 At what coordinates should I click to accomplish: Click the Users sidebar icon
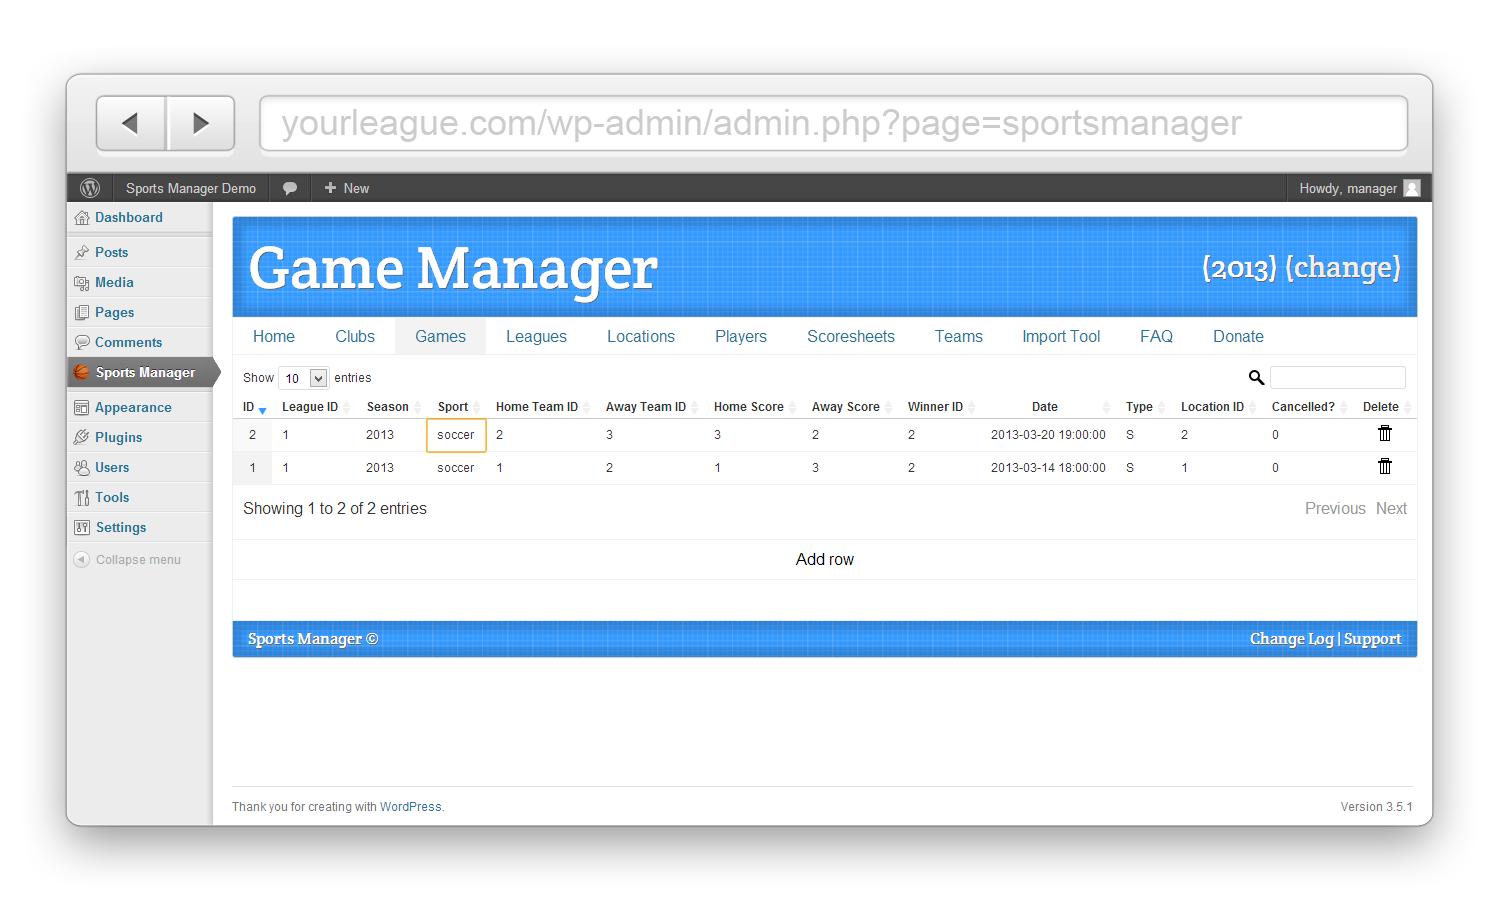tap(82, 468)
